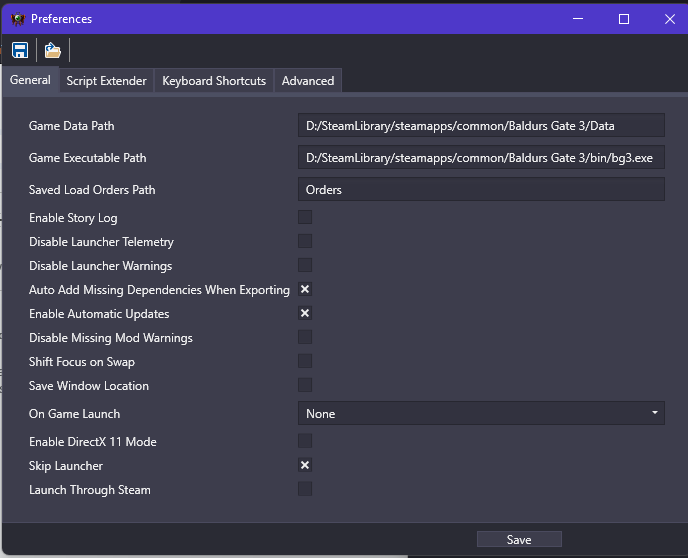The width and height of the screenshot is (688, 558).
Task: Enable the Story Log checkbox
Action: 305,217
